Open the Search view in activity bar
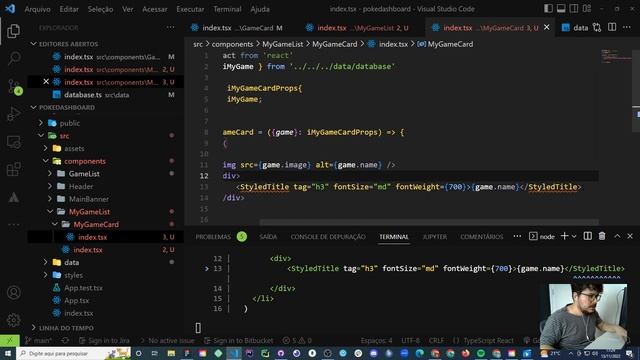 coord(13,58)
